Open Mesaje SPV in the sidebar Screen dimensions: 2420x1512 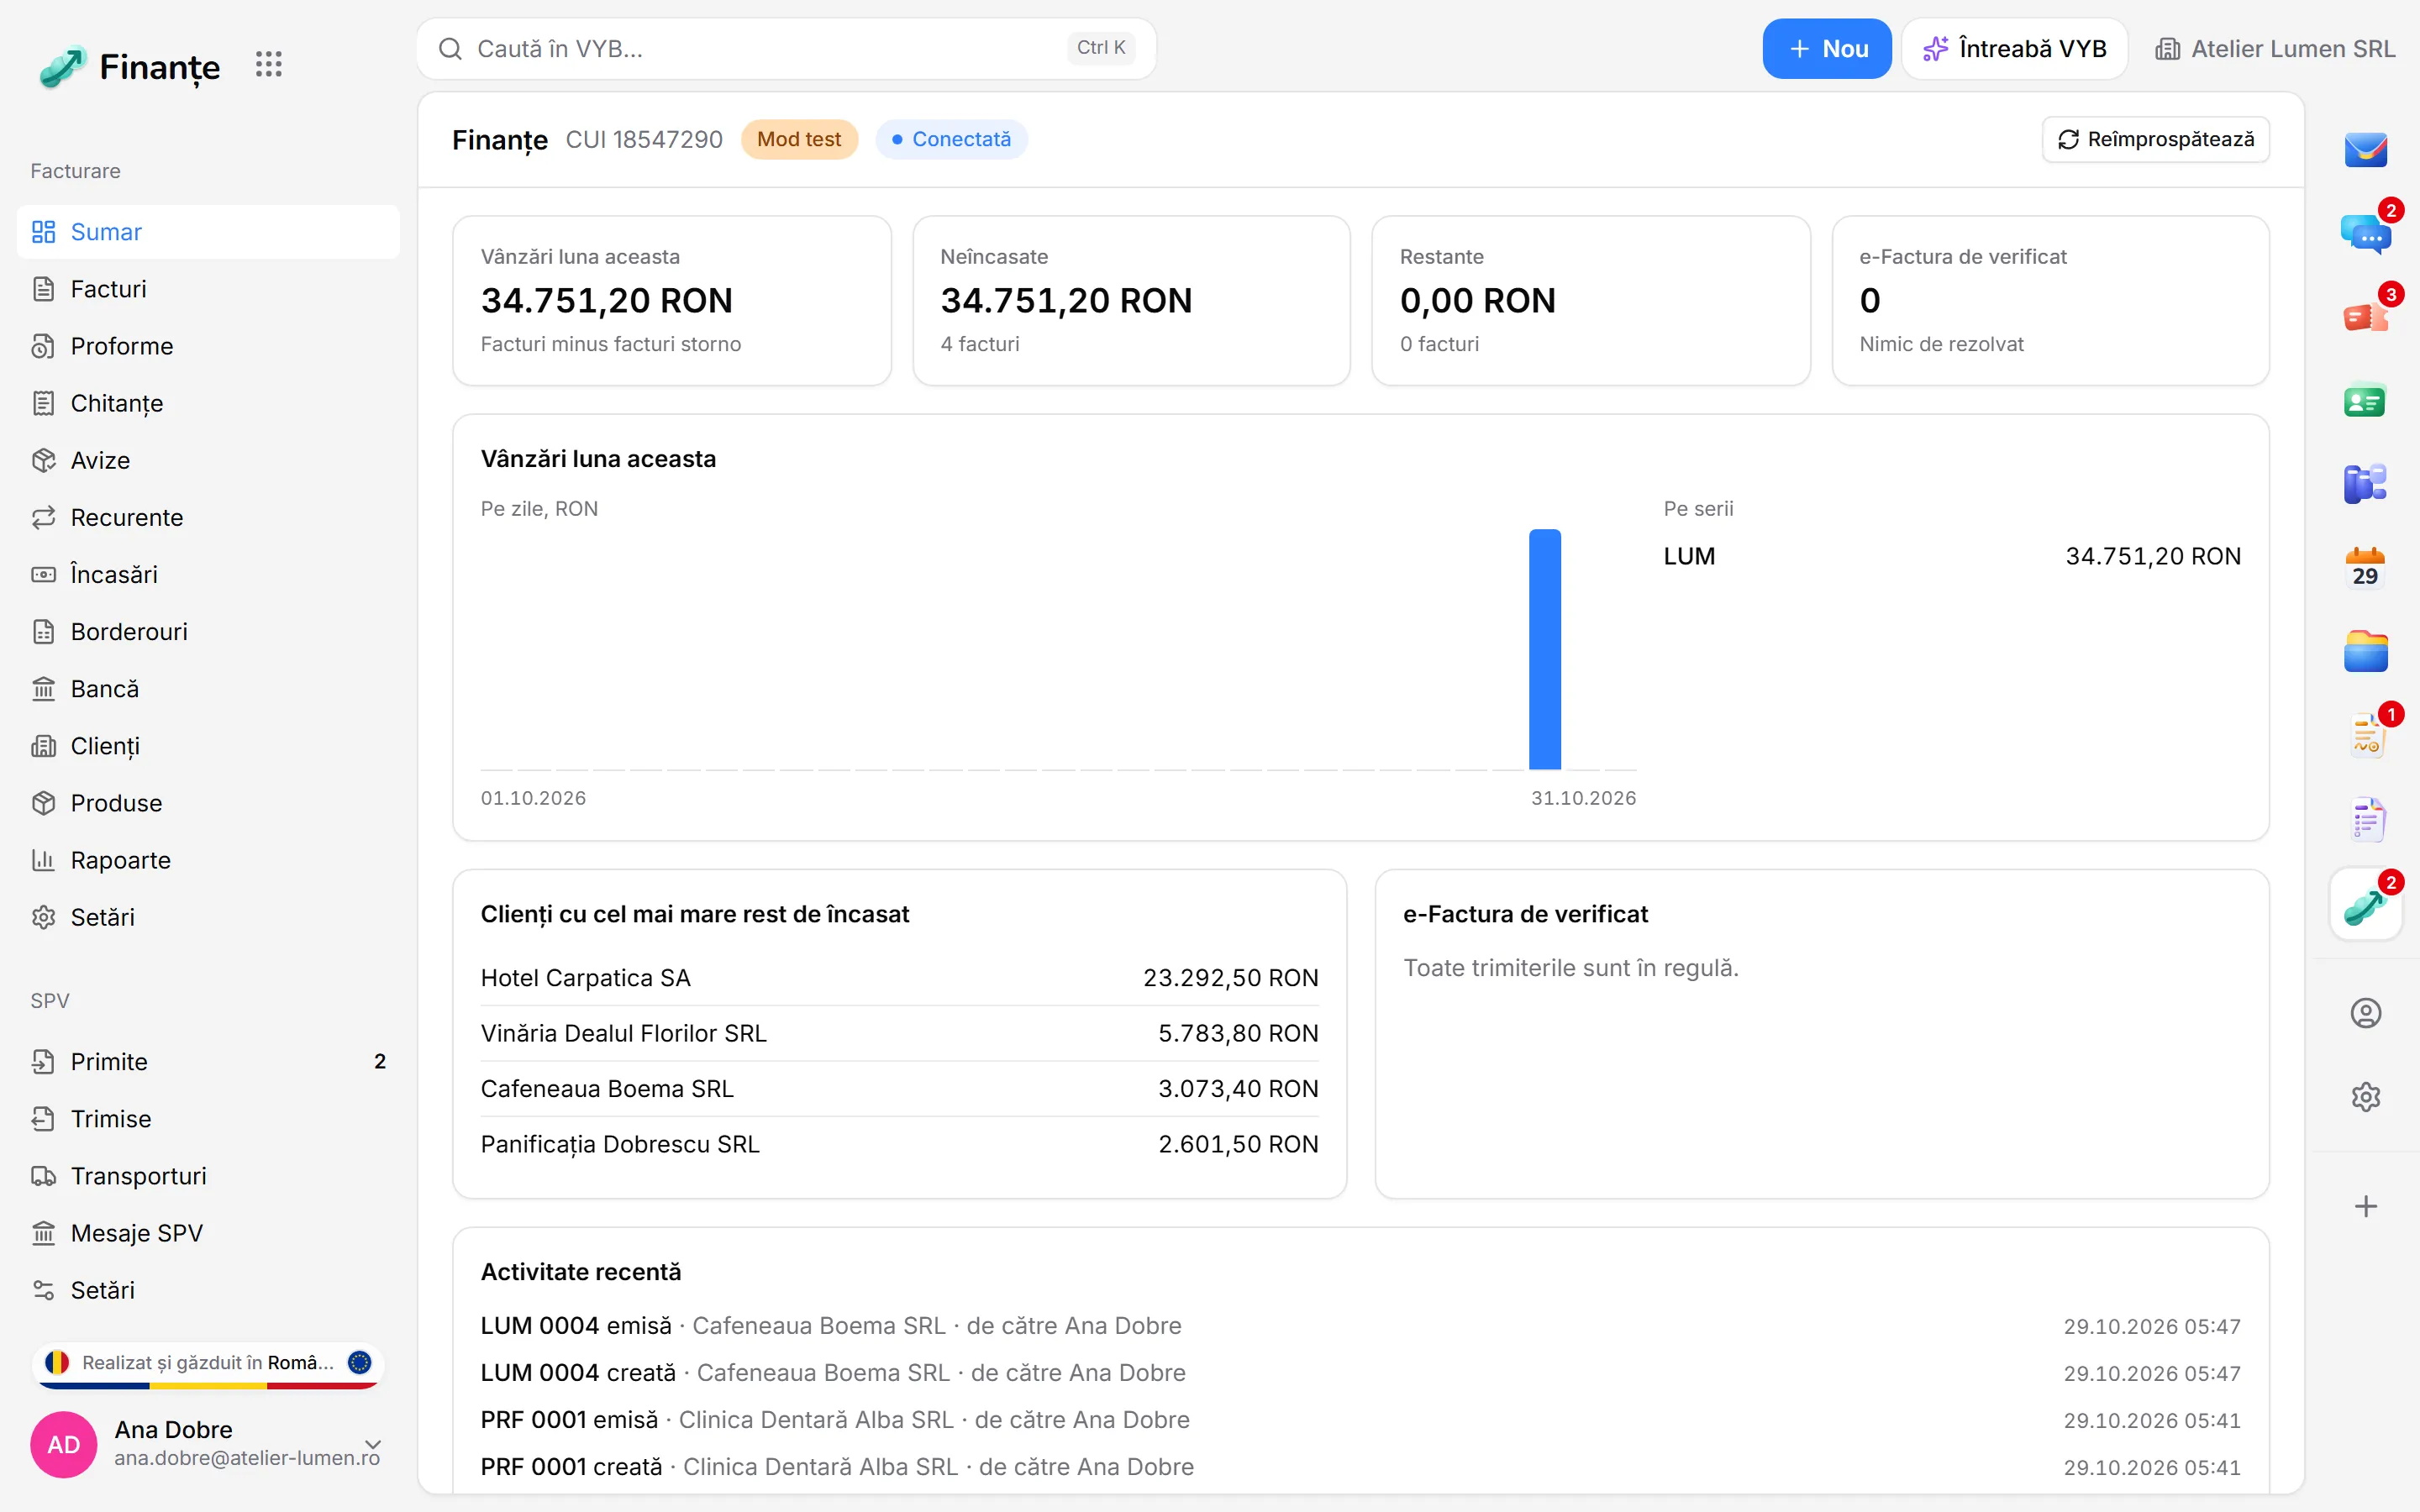208,1233
